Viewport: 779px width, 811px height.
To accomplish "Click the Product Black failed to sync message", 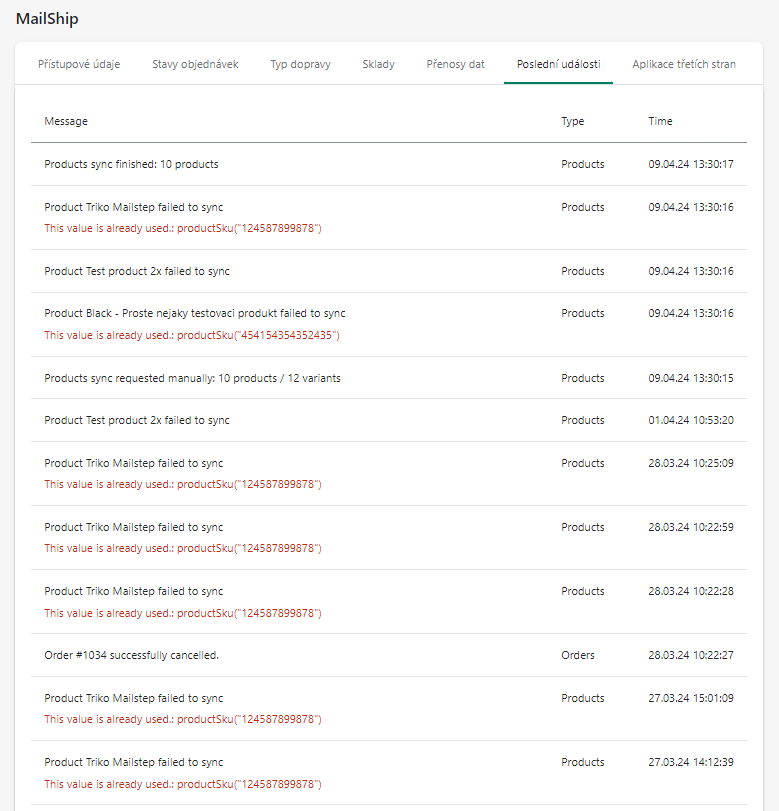I will point(195,313).
